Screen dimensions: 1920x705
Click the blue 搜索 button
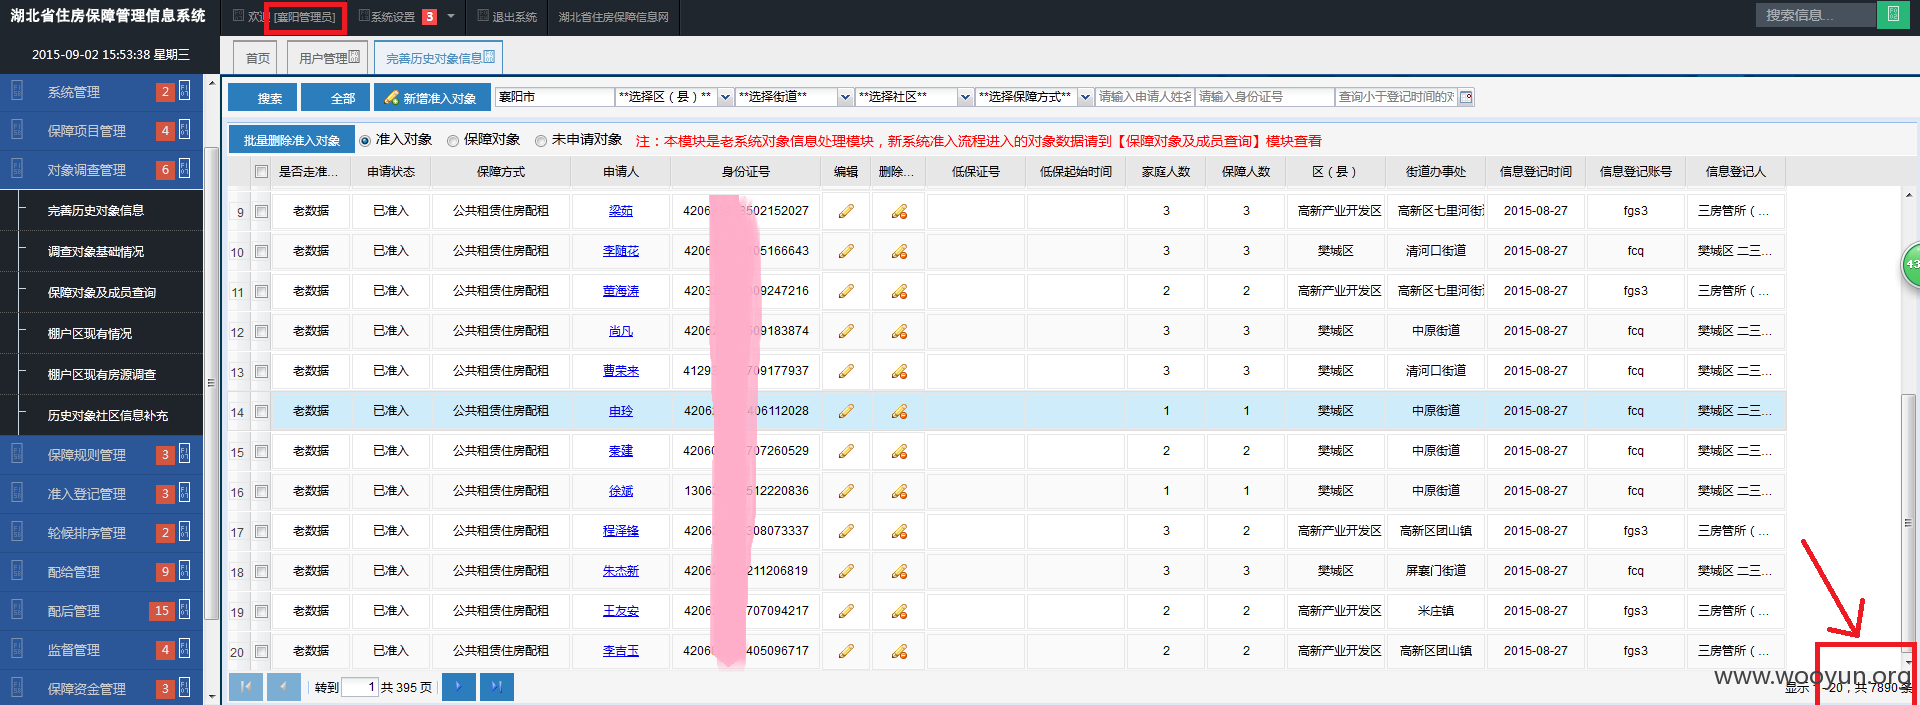point(262,97)
